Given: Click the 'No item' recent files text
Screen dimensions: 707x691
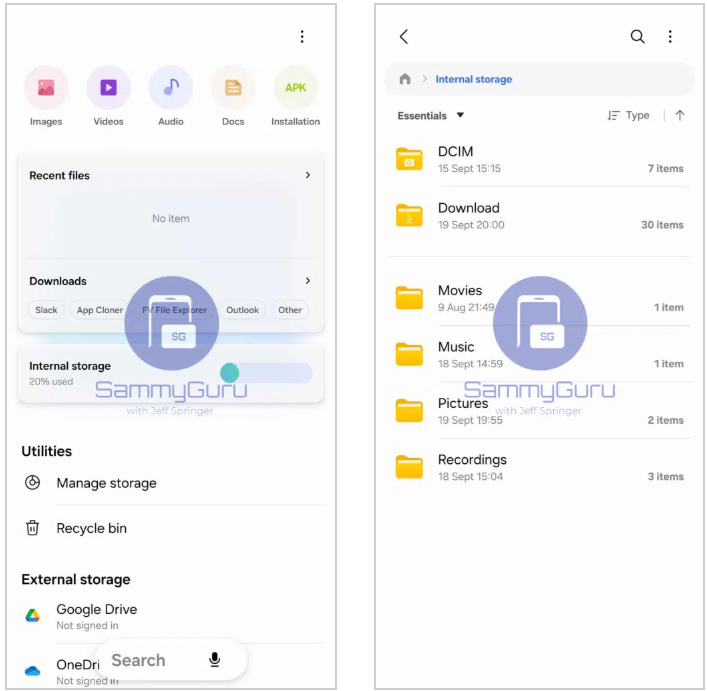Looking at the screenshot, I should 170,218.
